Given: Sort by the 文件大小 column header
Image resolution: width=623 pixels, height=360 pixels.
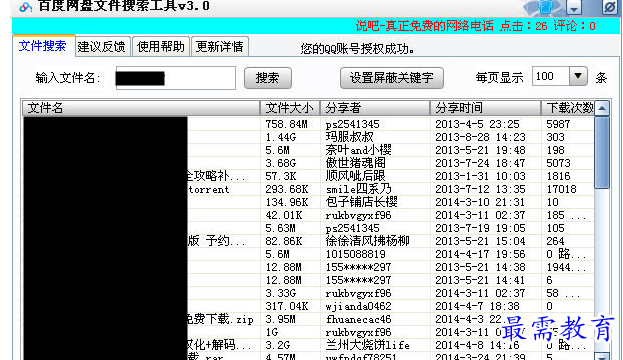Looking at the screenshot, I should [290, 108].
